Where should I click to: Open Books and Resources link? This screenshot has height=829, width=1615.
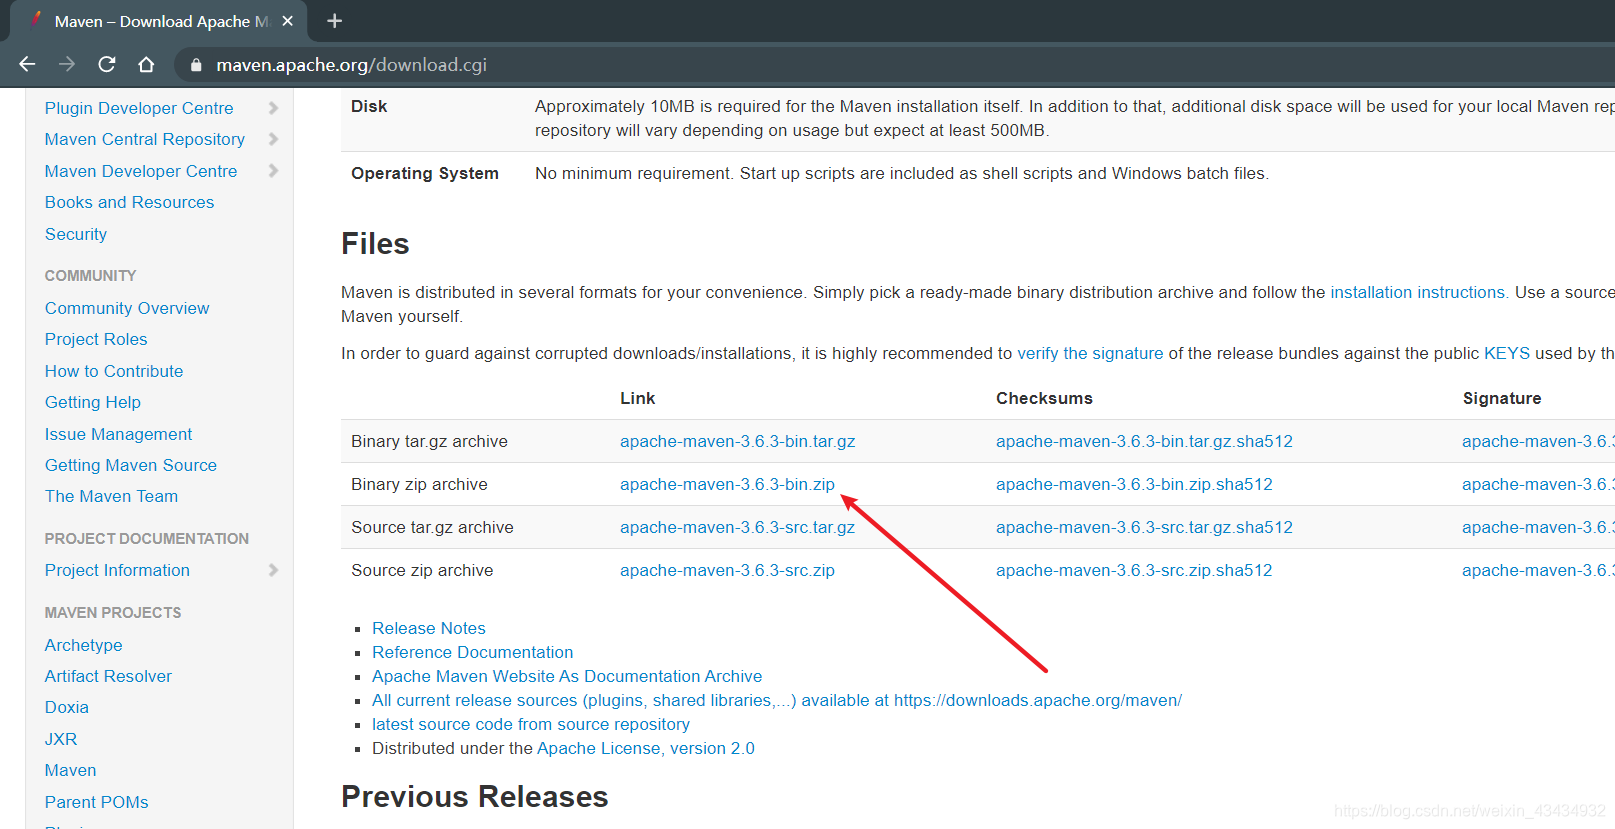(x=129, y=202)
